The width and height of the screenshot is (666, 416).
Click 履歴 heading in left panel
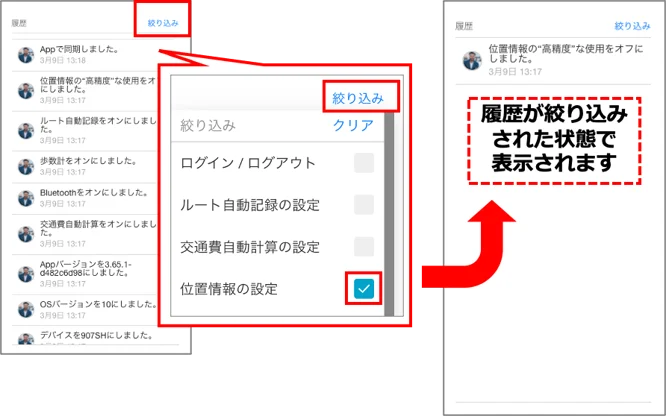point(19,23)
